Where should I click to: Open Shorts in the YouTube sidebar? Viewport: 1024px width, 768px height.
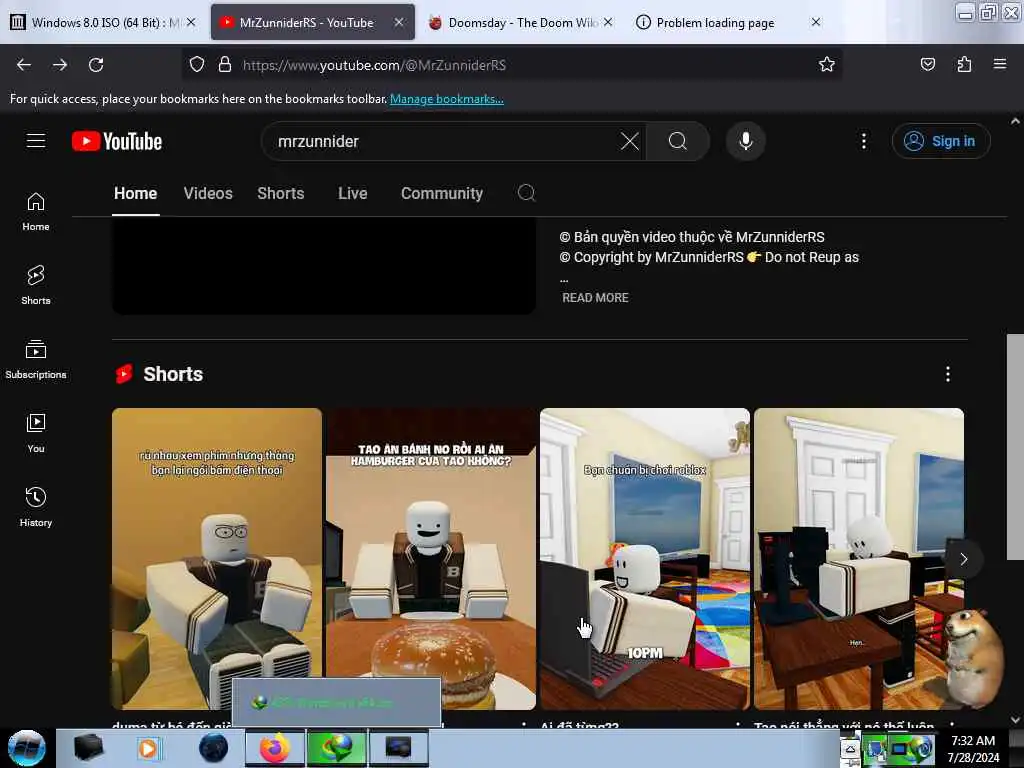pyautogui.click(x=36, y=285)
